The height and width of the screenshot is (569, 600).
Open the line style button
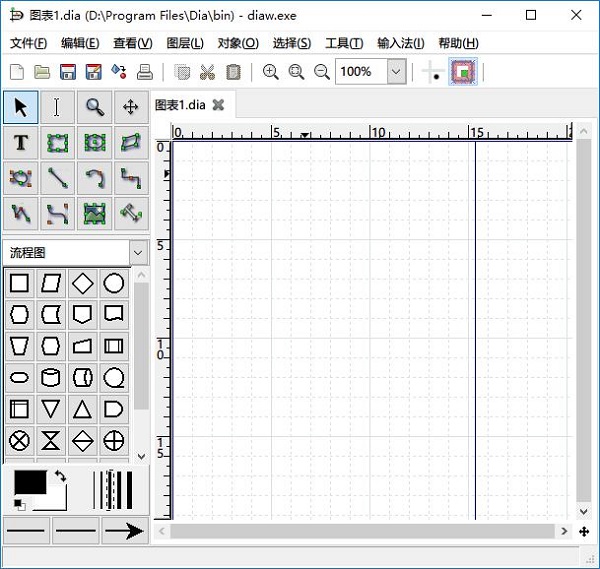(76, 530)
